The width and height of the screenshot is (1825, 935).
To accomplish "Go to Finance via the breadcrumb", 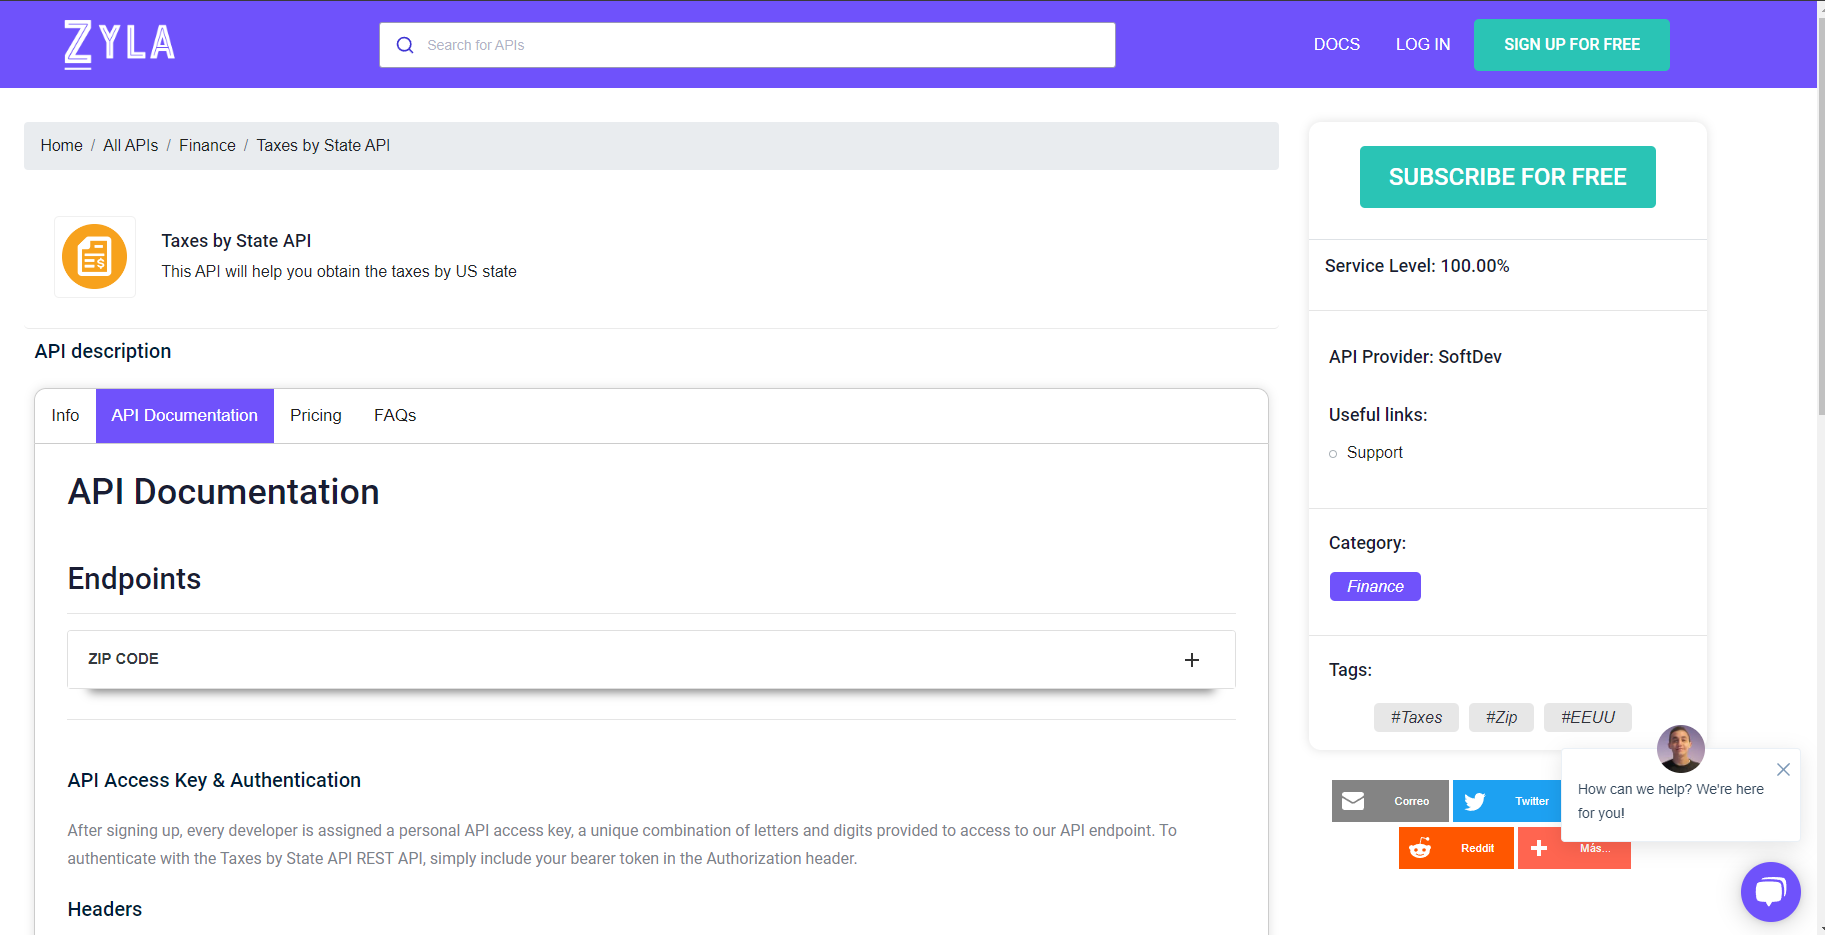I will coord(207,145).
